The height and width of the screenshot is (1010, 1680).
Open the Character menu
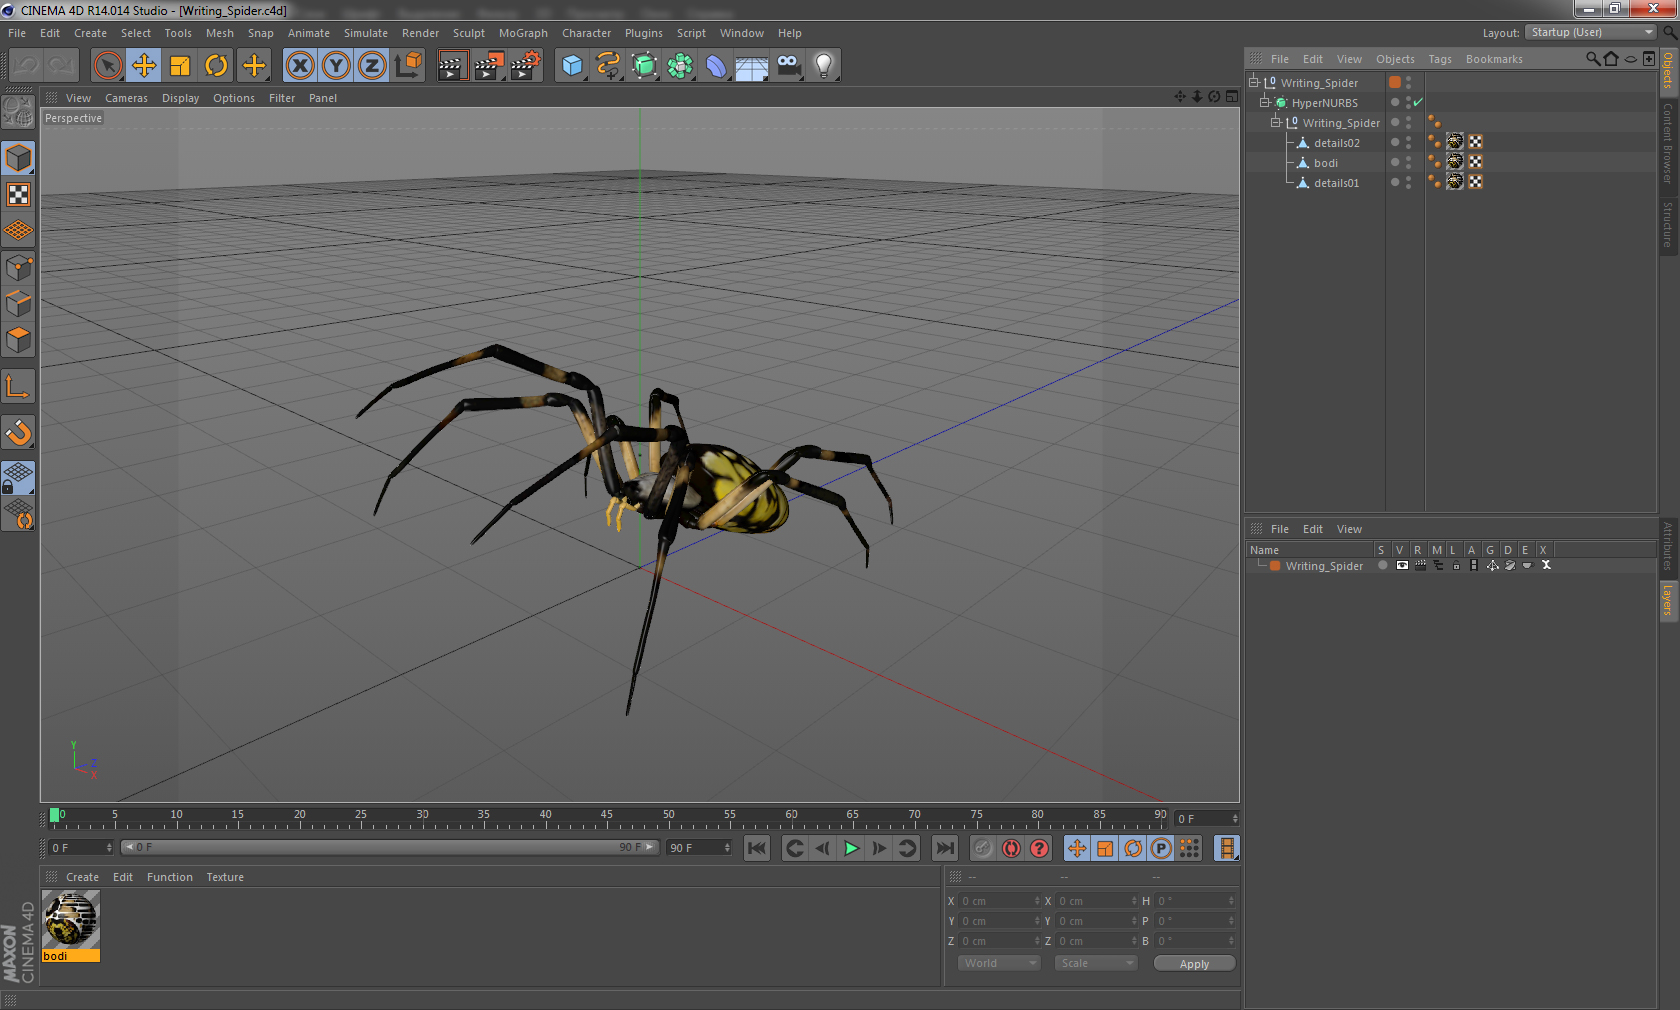pyautogui.click(x=586, y=33)
